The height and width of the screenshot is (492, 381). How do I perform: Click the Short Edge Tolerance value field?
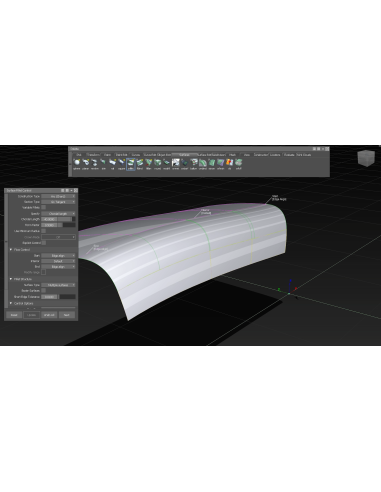[49, 297]
